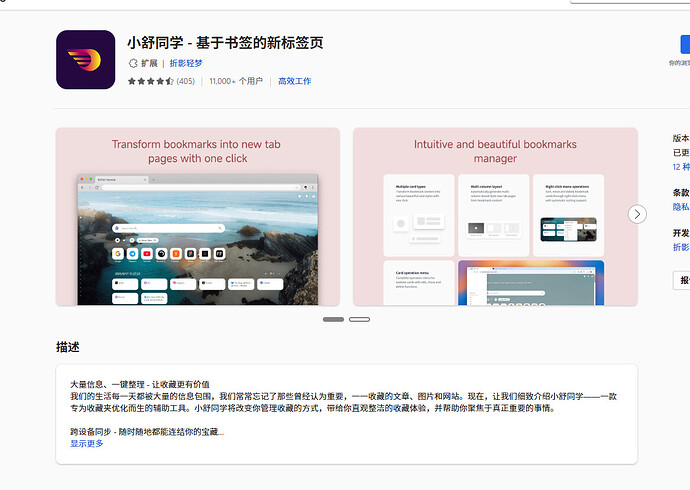Click the YouTube icon in first screenshot
This screenshot has width=690, height=490.
(147, 253)
